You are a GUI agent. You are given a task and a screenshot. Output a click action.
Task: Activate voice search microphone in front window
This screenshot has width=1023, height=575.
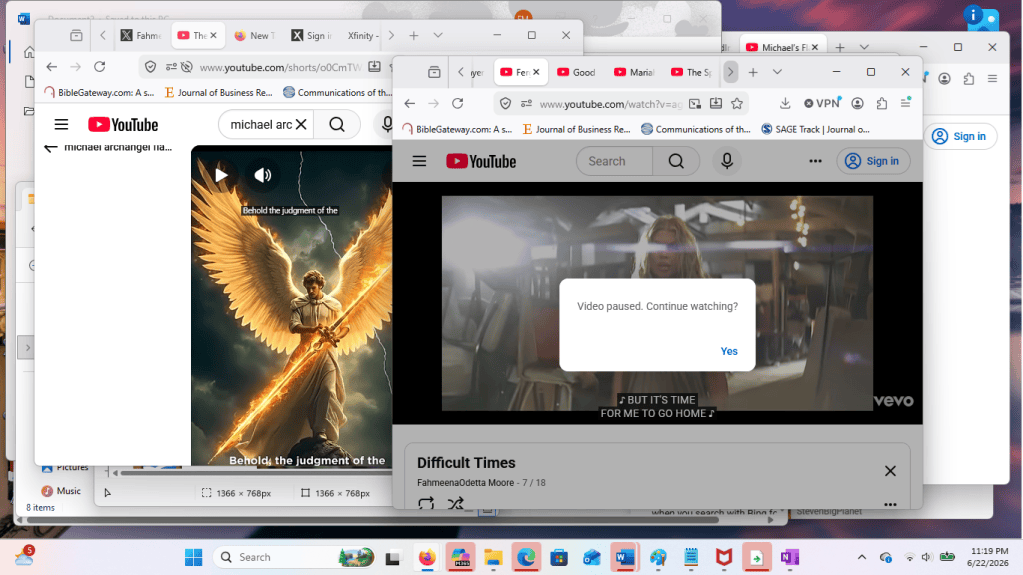tap(727, 161)
